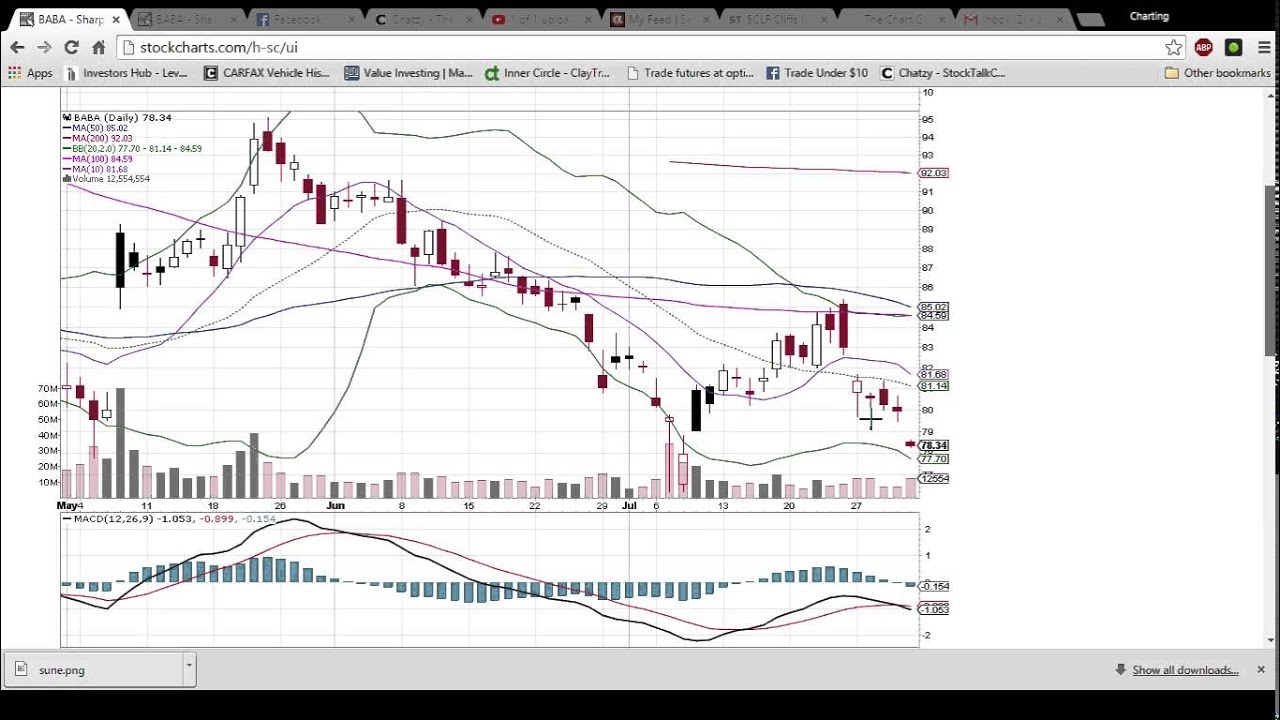Open the Trade Under $10 bookmark
The width and height of the screenshot is (1280, 720).
point(817,73)
